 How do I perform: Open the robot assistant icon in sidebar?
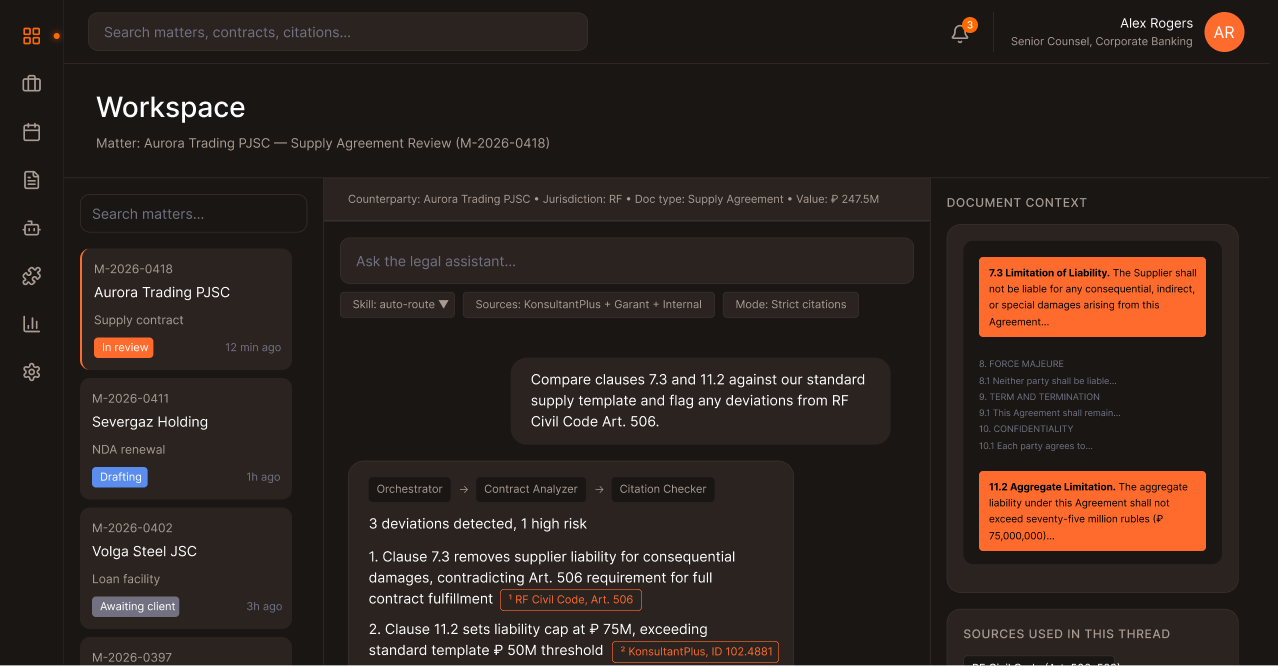click(x=32, y=228)
